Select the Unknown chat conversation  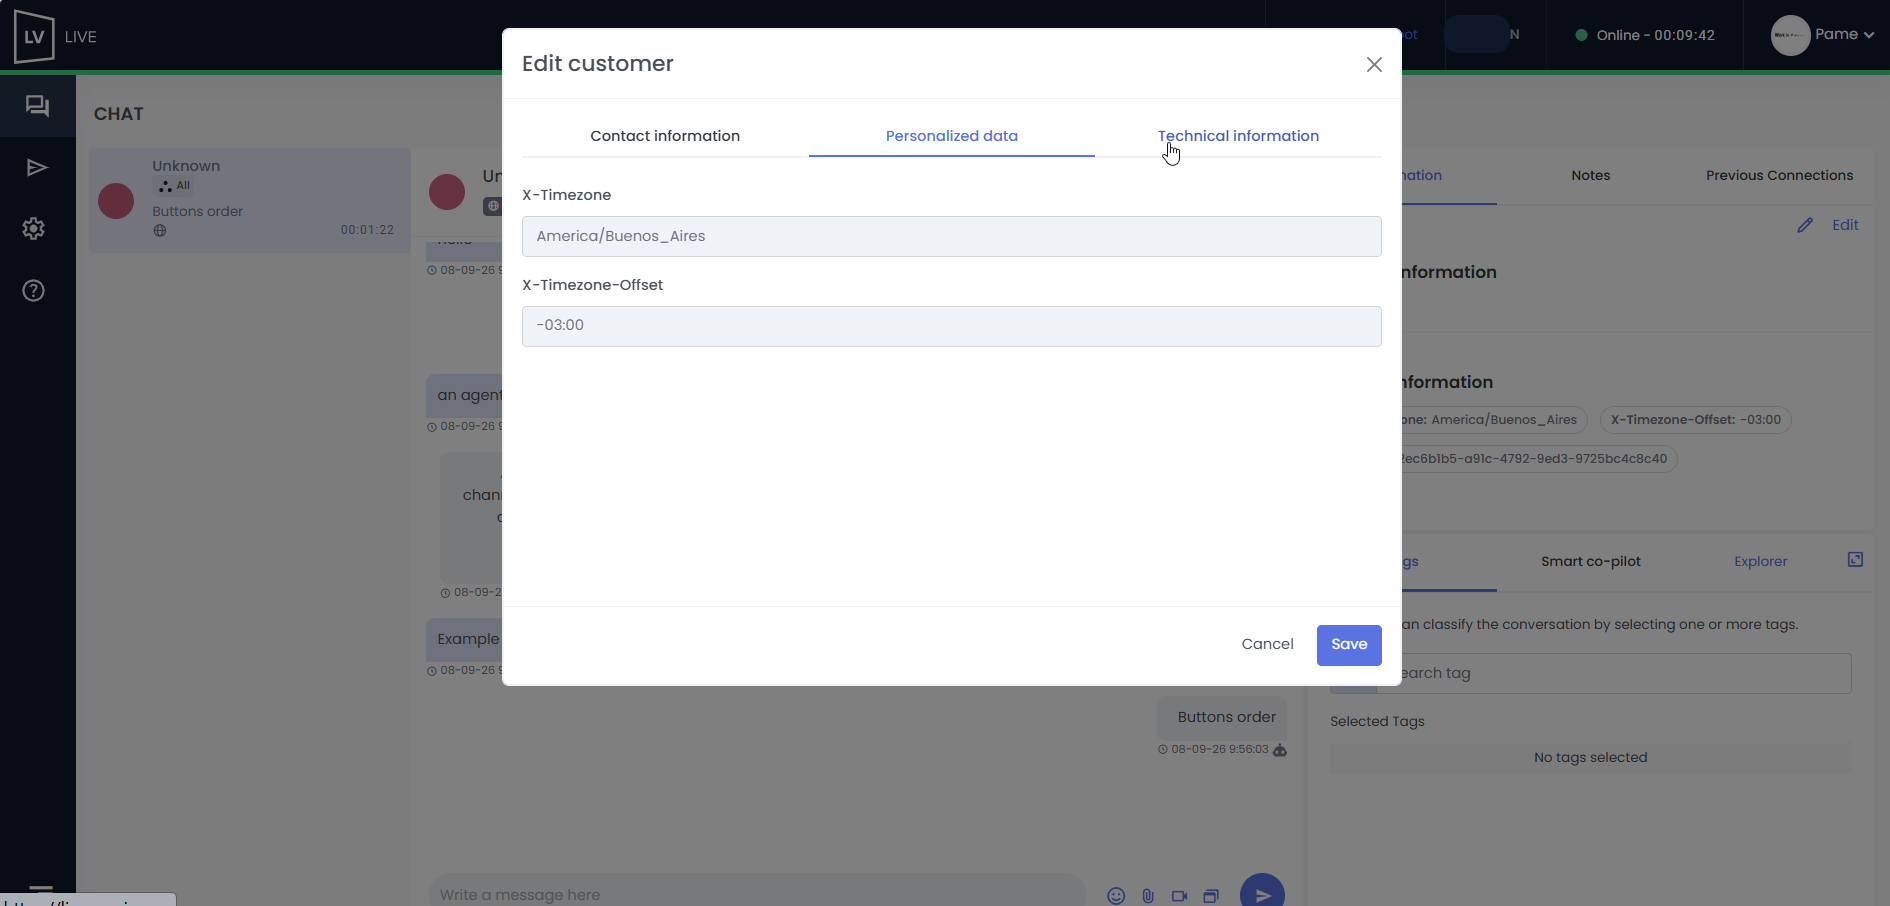[250, 201]
